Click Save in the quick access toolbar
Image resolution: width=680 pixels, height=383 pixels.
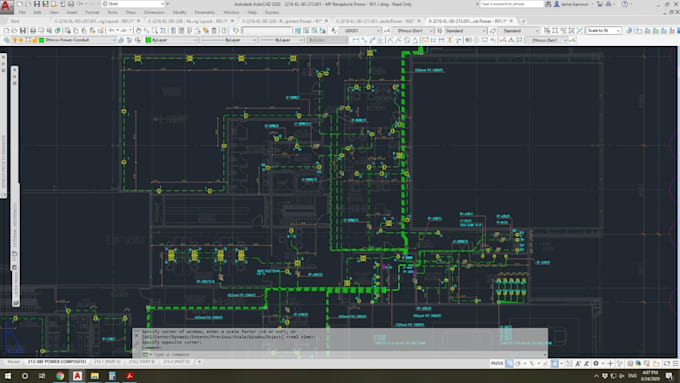[x=37, y=4]
